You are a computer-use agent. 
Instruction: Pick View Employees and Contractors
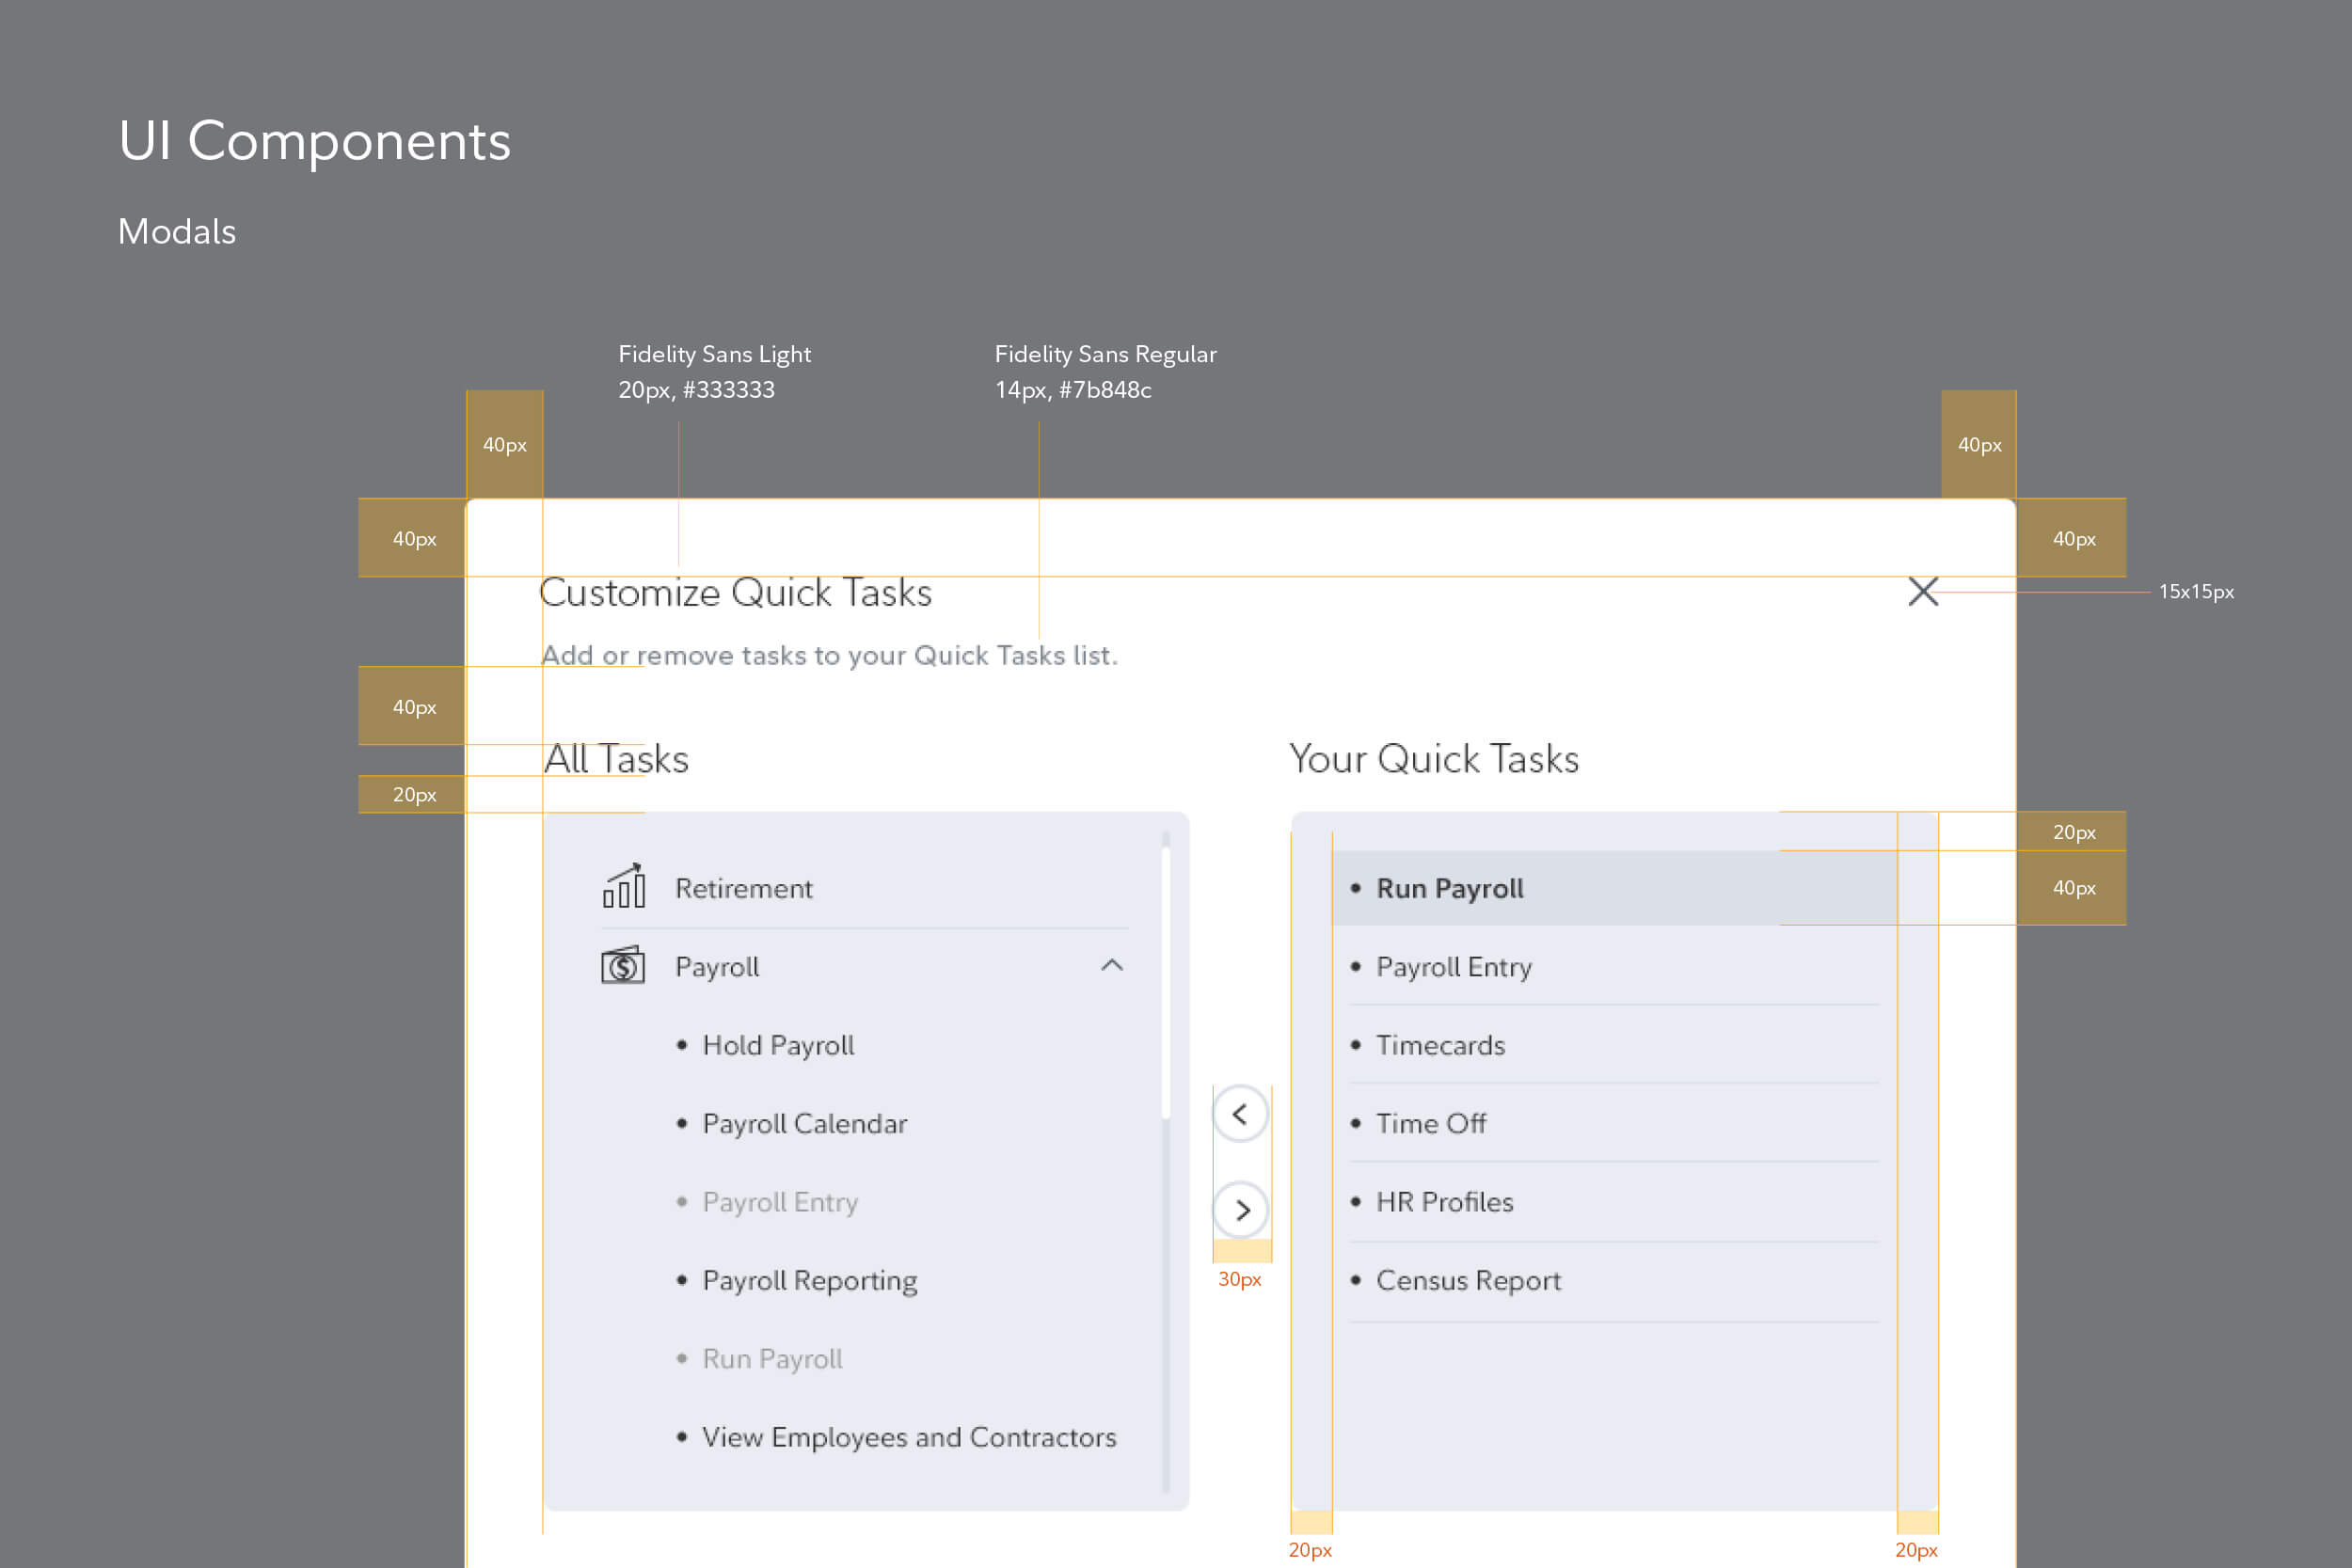(908, 1438)
